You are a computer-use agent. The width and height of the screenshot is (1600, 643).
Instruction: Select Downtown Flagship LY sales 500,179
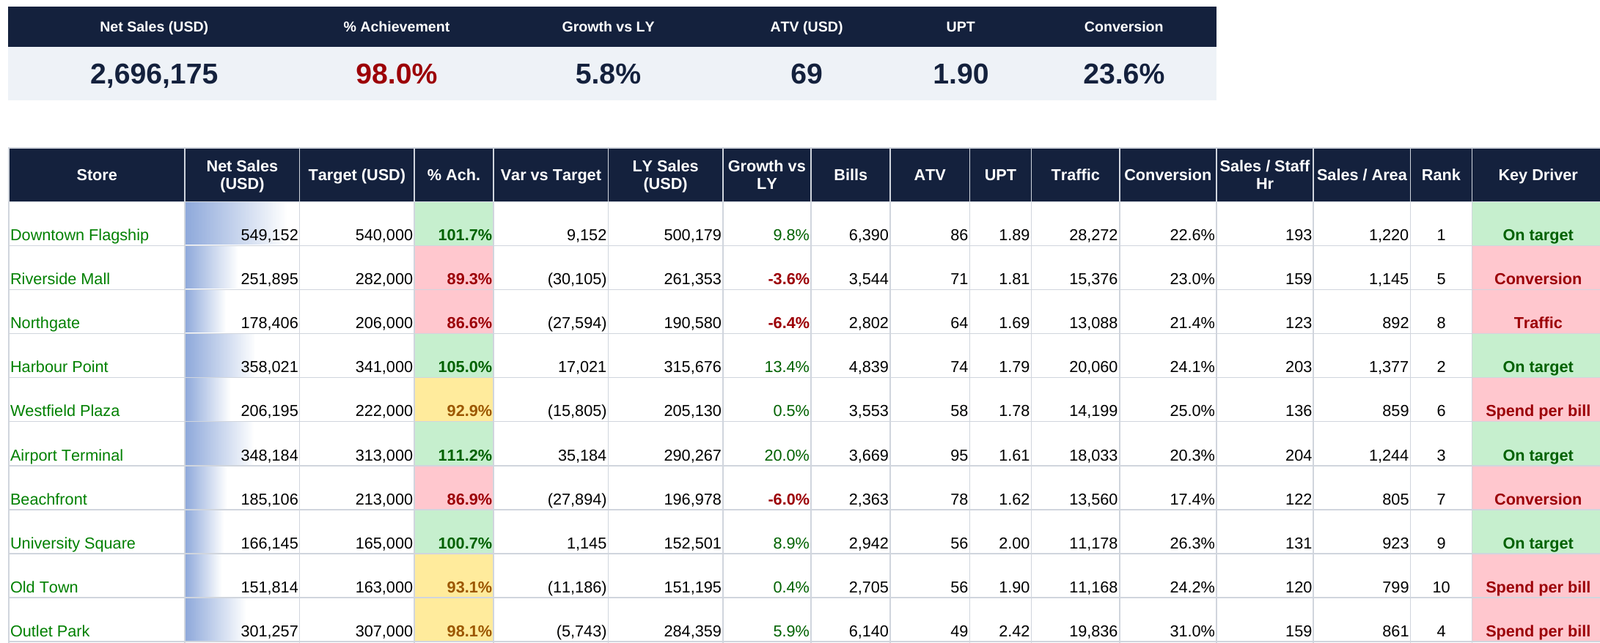[666, 224]
